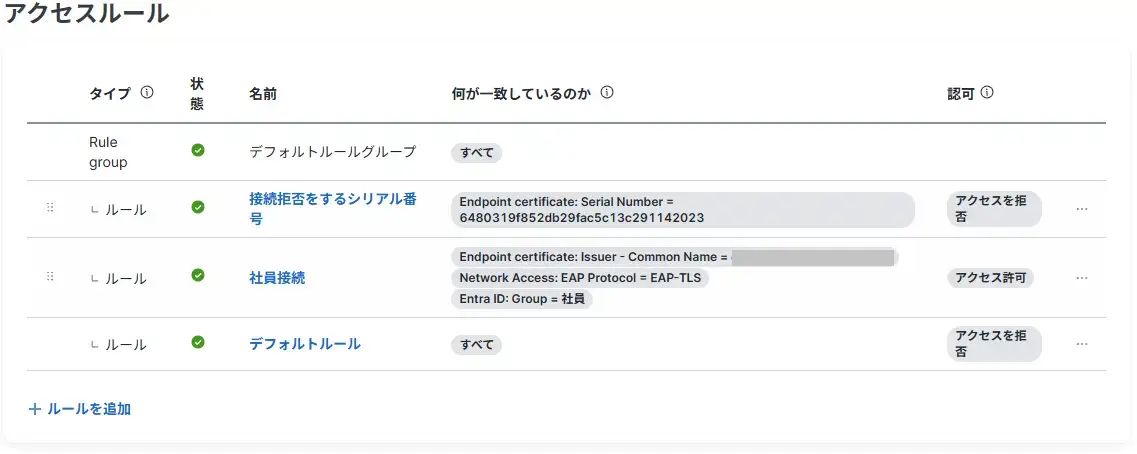Viewport: 1137px width, 454px height.
Task: Open the 社員接続 rule
Action: (277, 278)
